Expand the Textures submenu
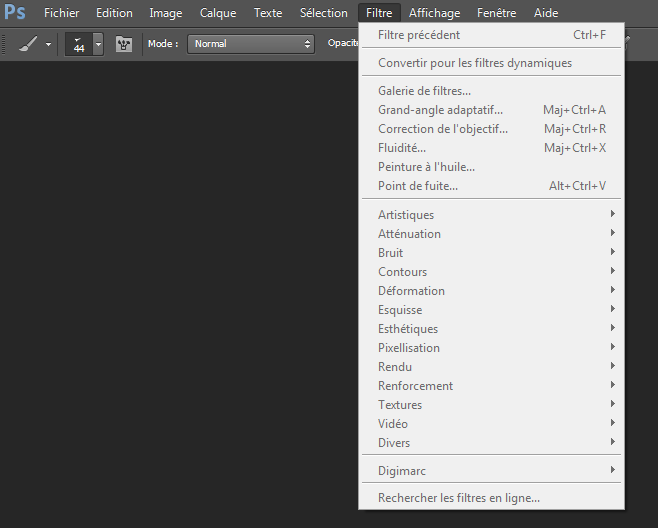This screenshot has height=528, width=658. [x=491, y=405]
